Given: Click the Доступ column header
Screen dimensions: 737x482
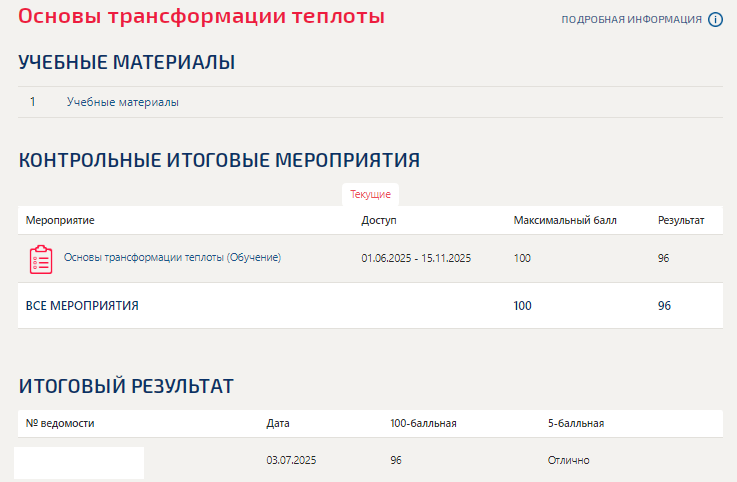Looking at the screenshot, I should point(379,220).
